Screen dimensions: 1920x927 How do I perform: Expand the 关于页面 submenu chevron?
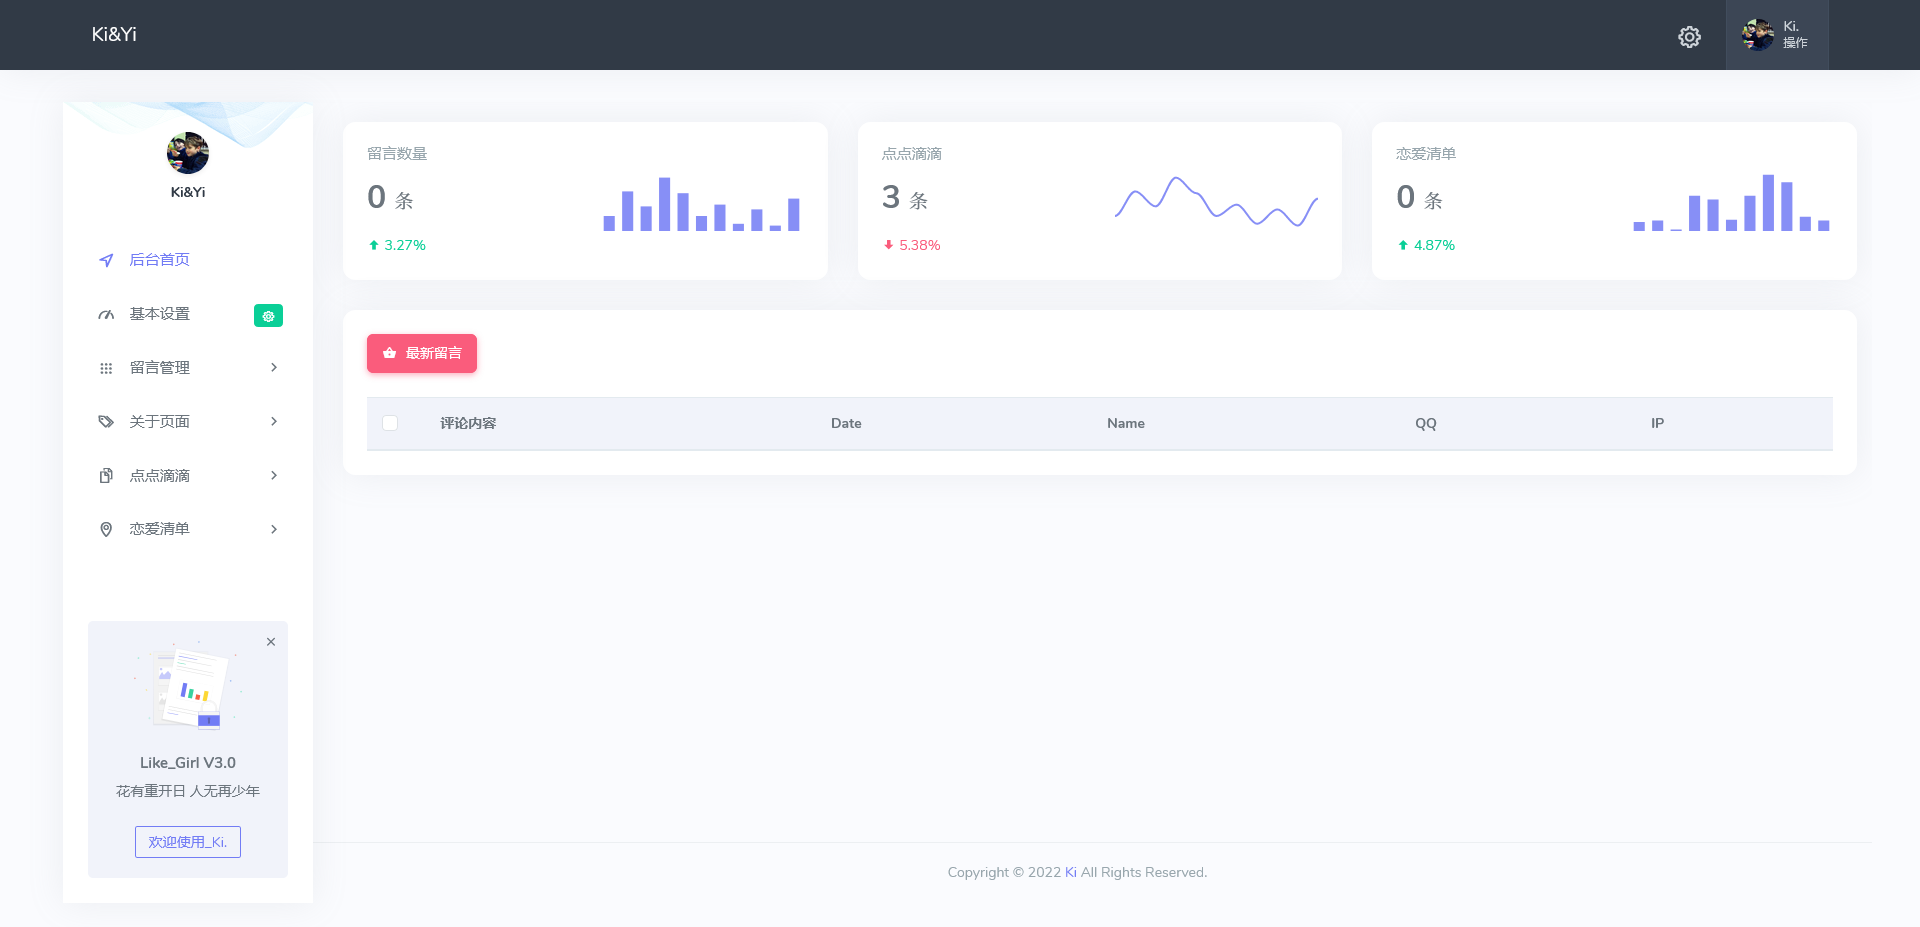(274, 422)
